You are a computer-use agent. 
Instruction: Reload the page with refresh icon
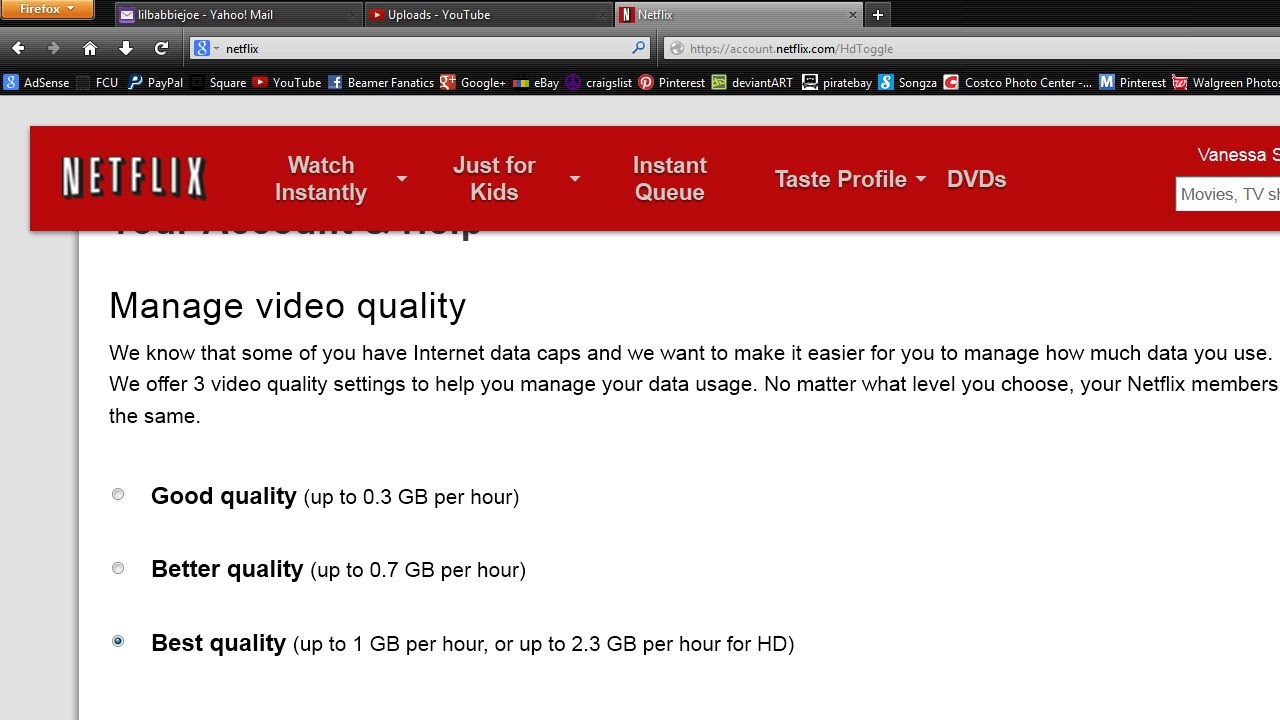161,48
